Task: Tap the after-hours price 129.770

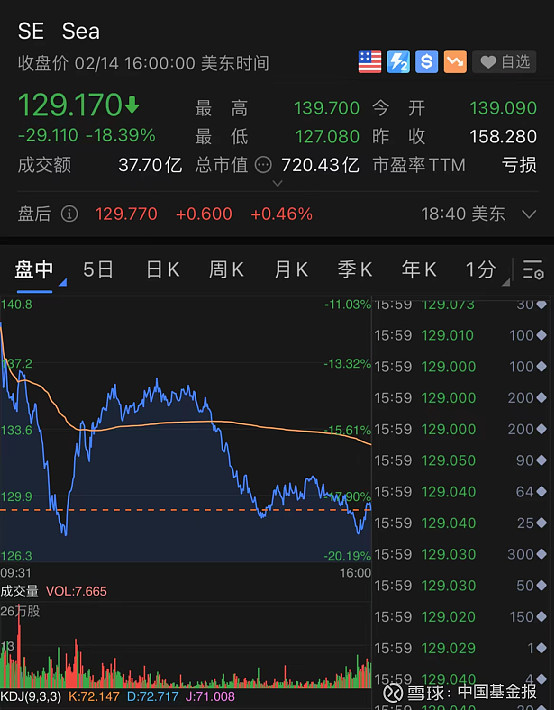Action: pyautogui.click(x=126, y=214)
